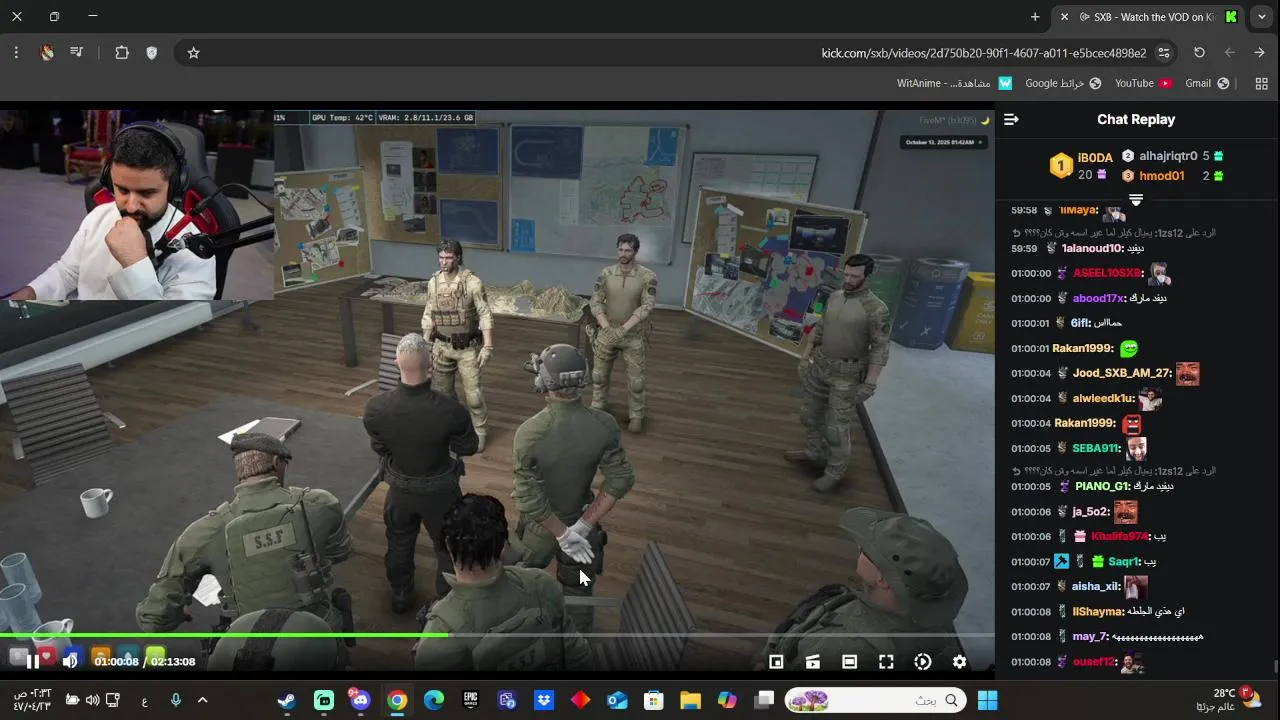Go forward in browser history

[1229, 53]
